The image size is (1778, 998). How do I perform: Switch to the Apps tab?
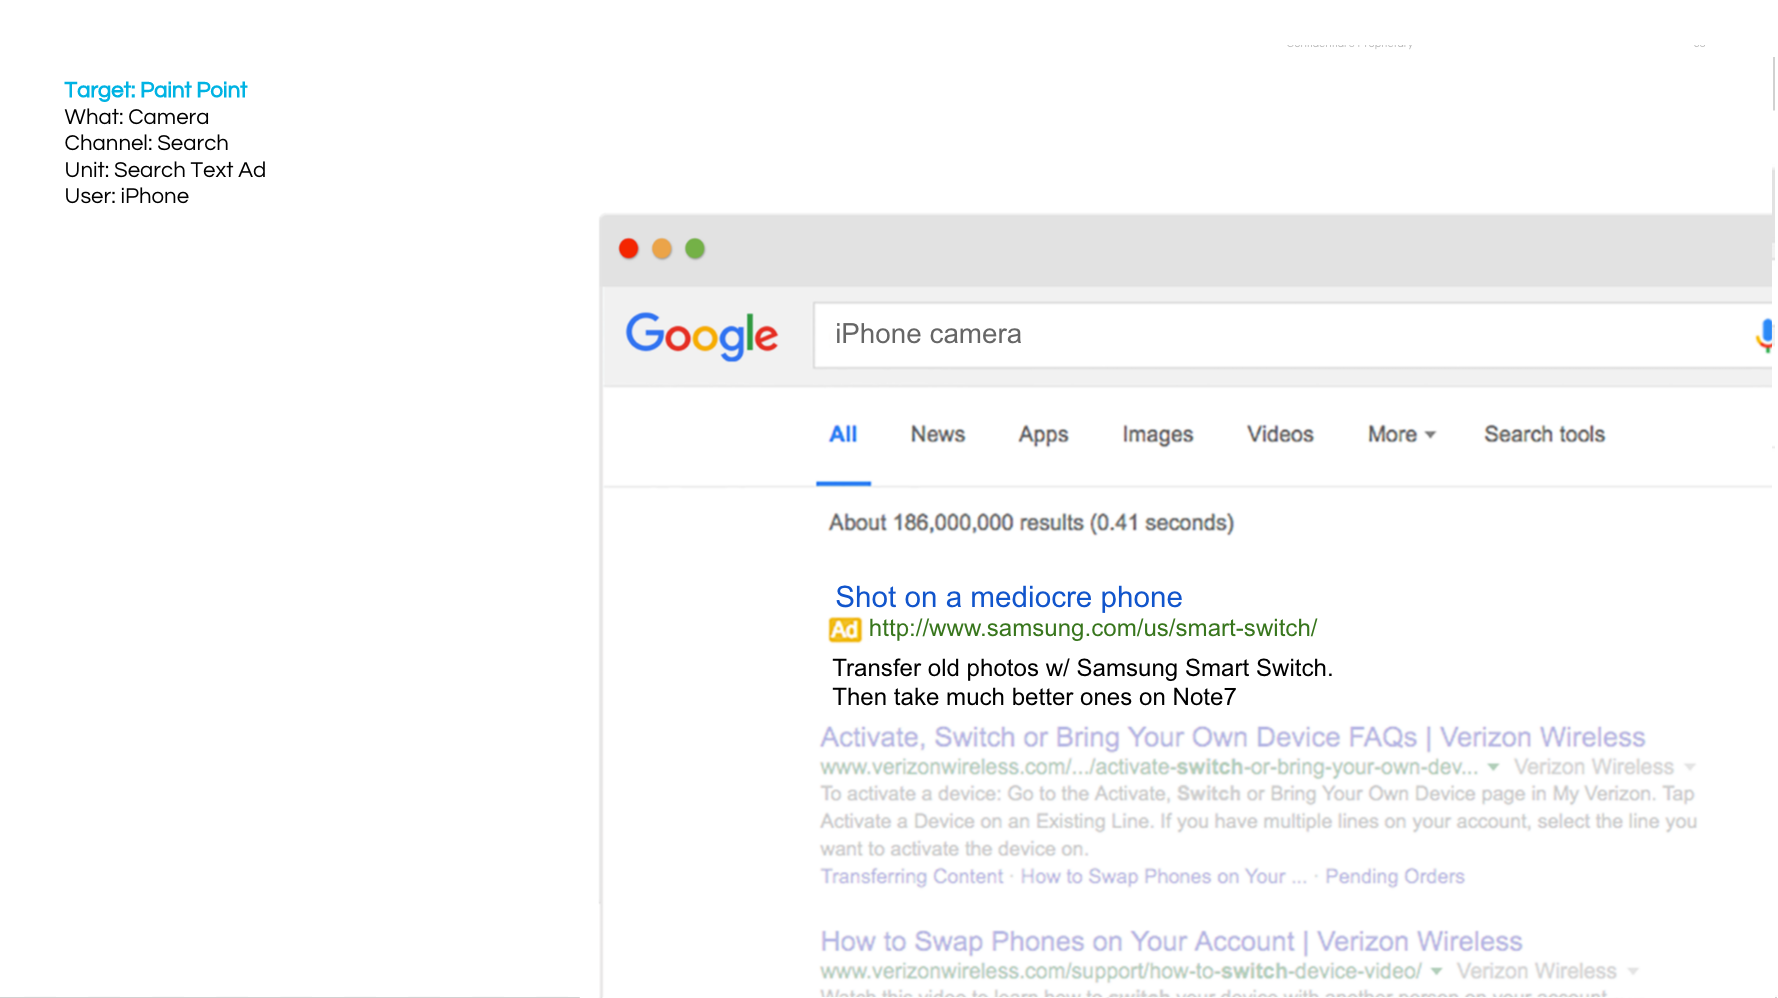pos(1043,434)
